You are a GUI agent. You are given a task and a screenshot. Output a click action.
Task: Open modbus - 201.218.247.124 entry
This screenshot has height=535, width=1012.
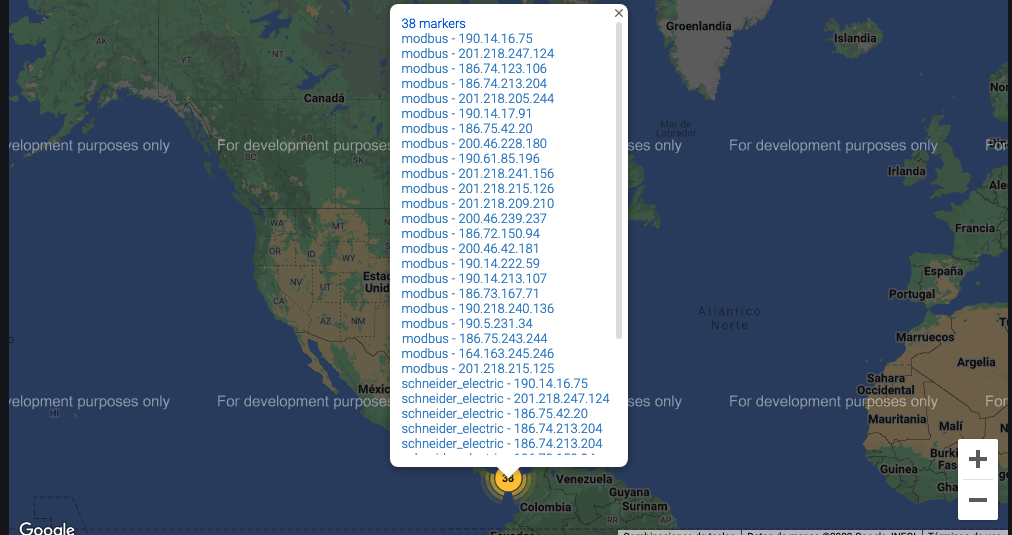[478, 54]
